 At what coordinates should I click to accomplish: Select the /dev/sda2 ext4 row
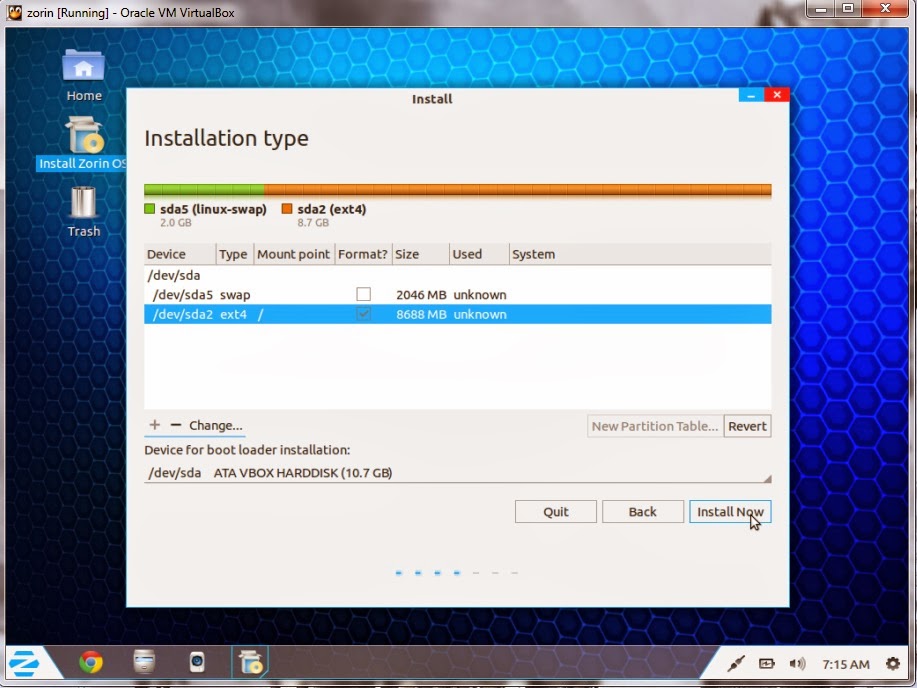coord(457,314)
